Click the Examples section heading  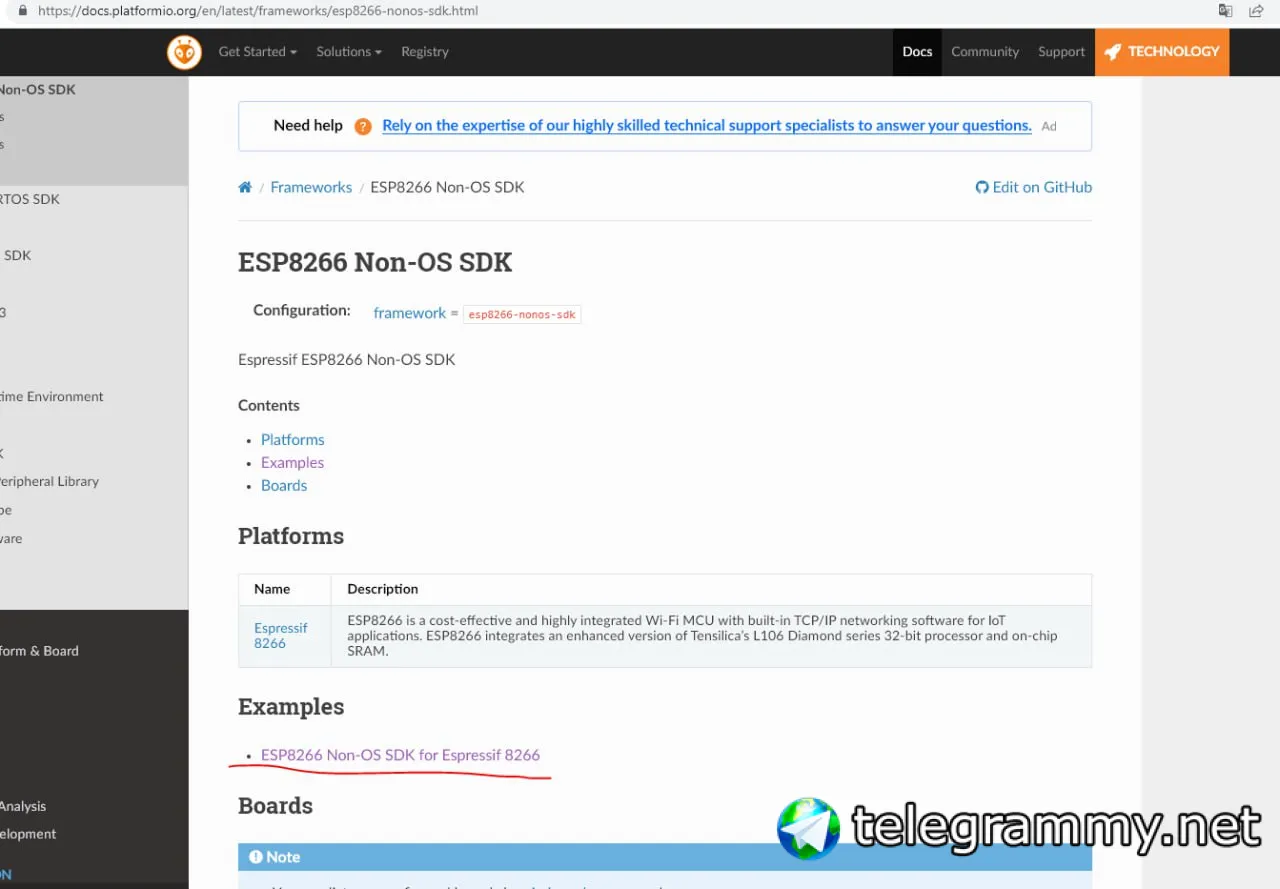(x=291, y=707)
